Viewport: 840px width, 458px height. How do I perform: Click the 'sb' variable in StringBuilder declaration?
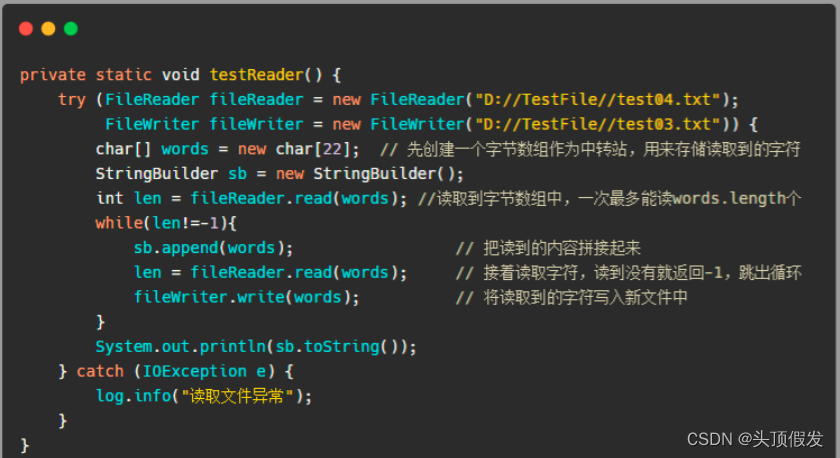point(237,174)
